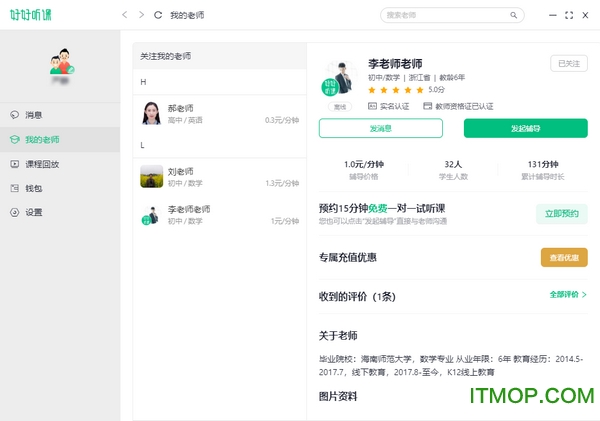Click the 查看优惠 button
This screenshot has width=600, height=421.
564,258
